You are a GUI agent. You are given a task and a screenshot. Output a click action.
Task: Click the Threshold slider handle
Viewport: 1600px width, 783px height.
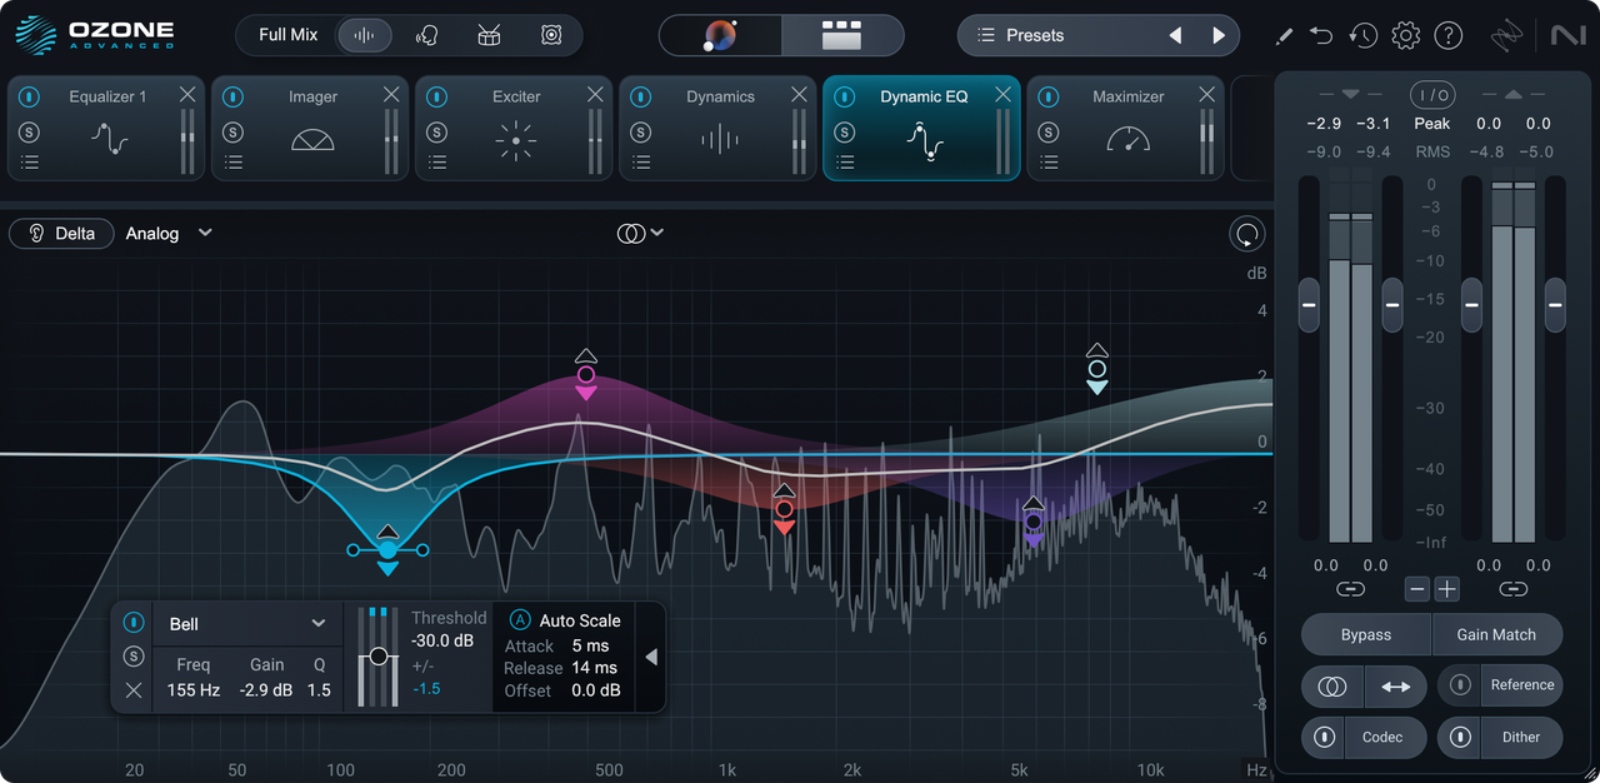[x=378, y=656]
